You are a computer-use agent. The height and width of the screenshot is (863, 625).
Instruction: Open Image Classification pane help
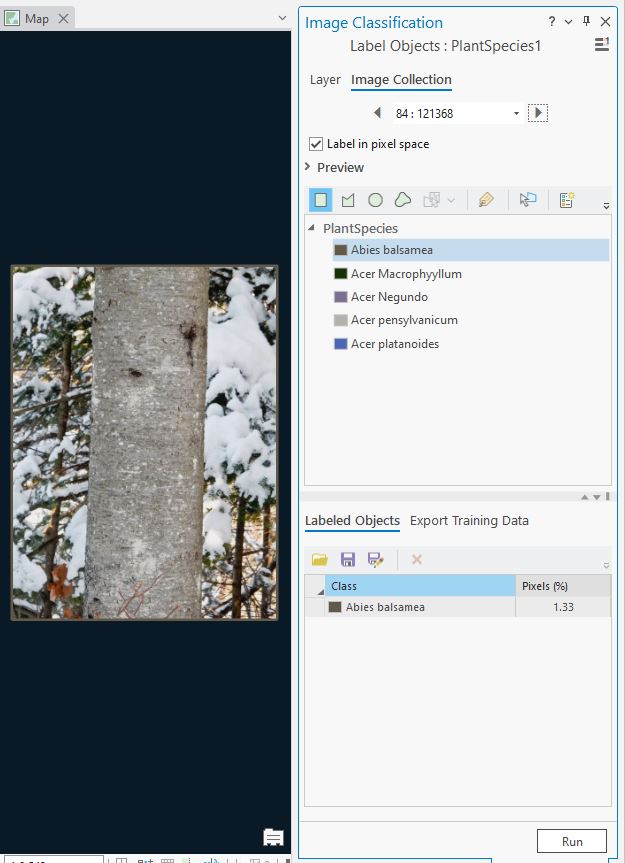pyautogui.click(x=552, y=21)
